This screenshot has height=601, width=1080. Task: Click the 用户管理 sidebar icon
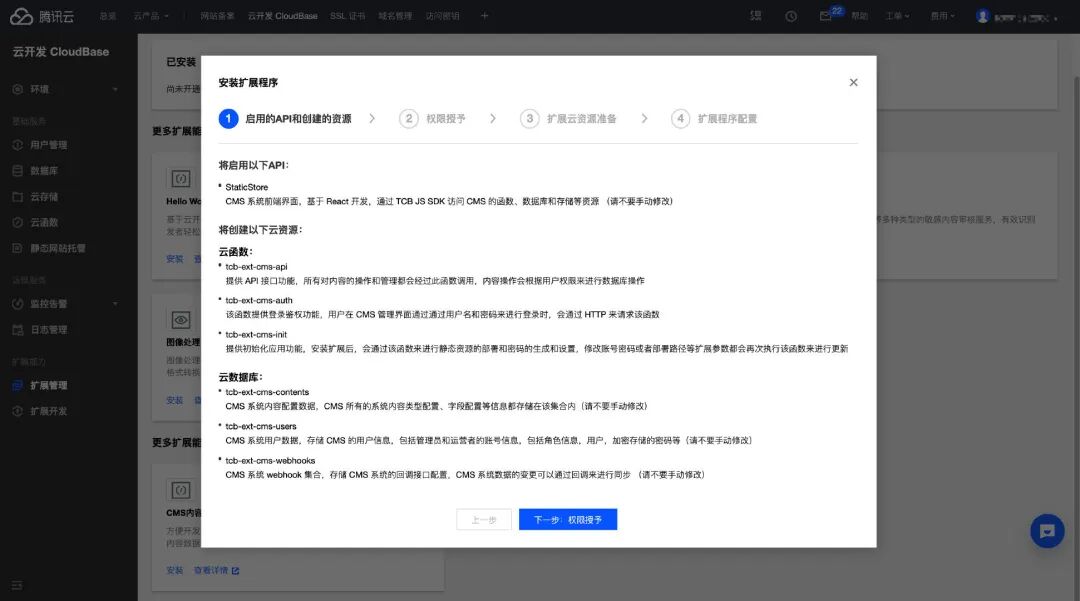tap(18, 145)
